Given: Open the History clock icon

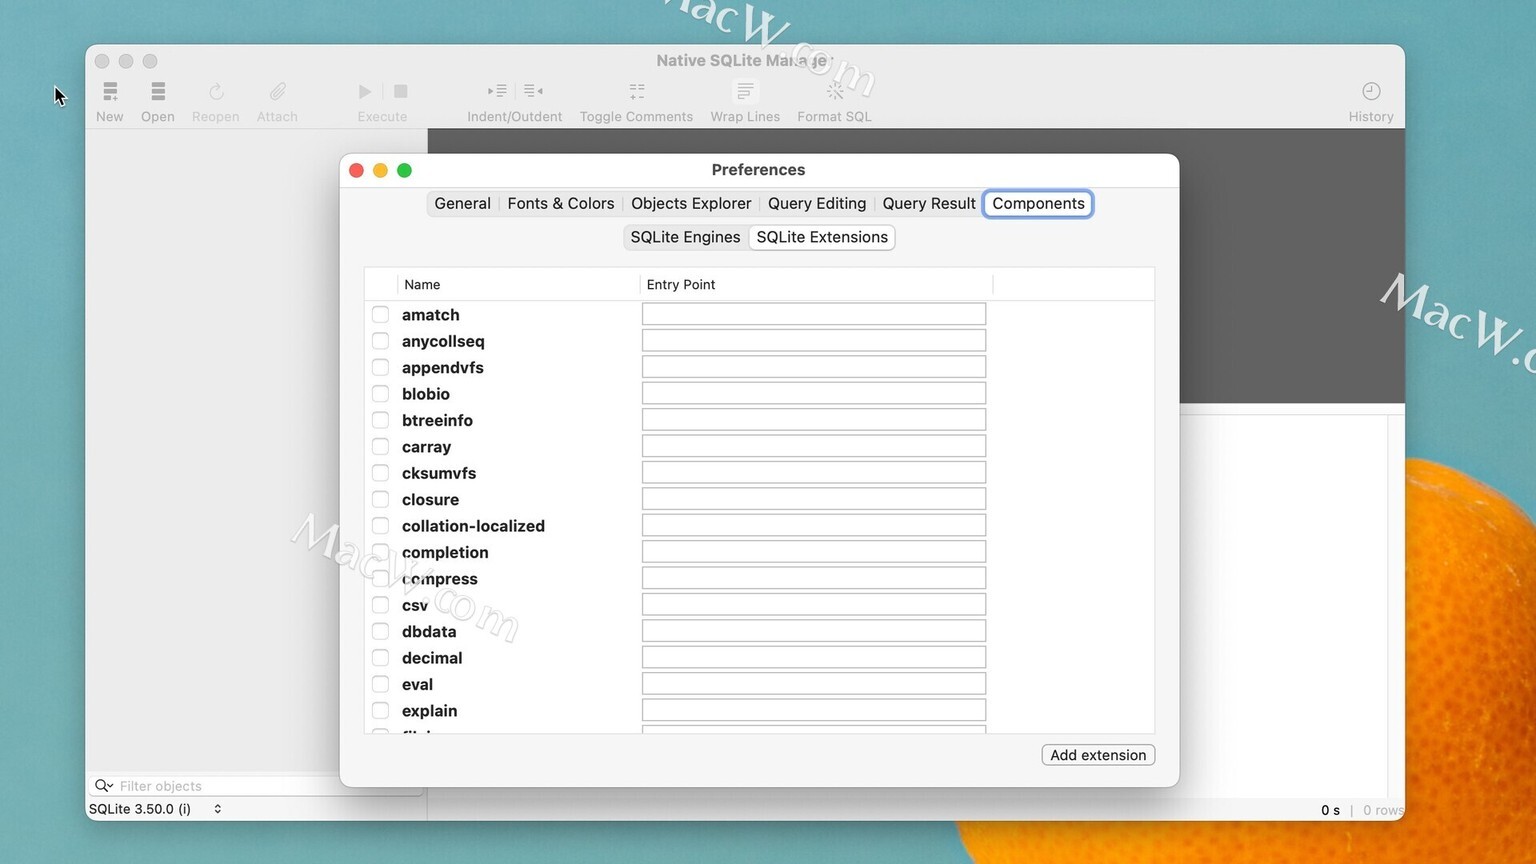Looking at the screenshot, I should [x=1371, y=92].
